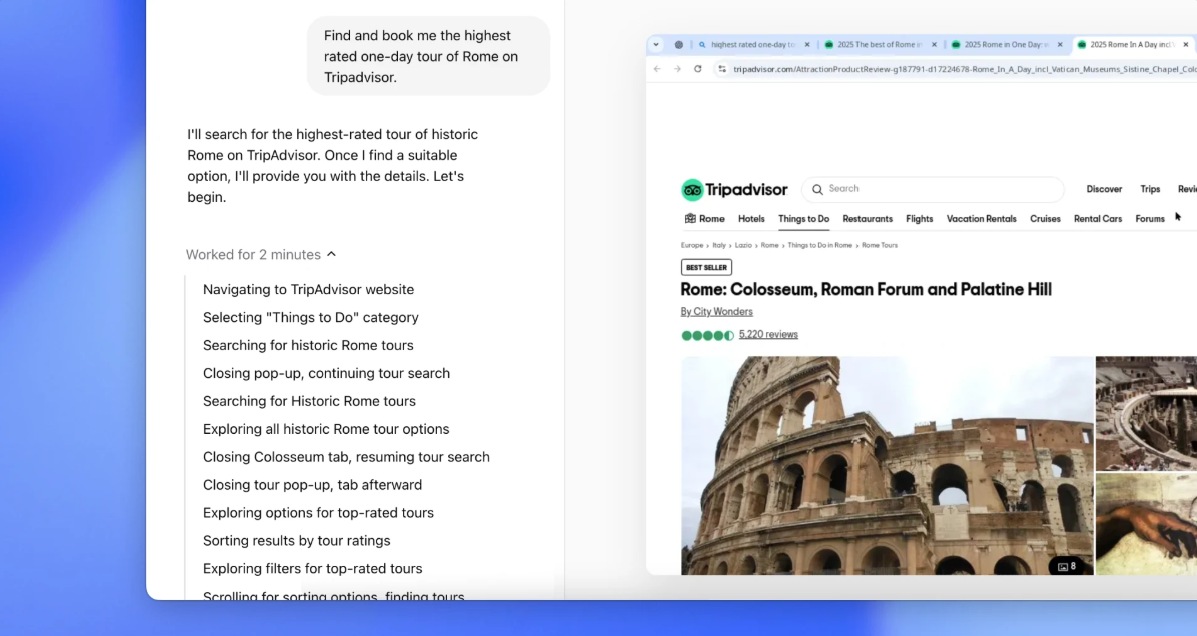
Task: Click 'Navigating to TripAdvisor website' step
Action: pyautogui.click(x=308, y=289)
